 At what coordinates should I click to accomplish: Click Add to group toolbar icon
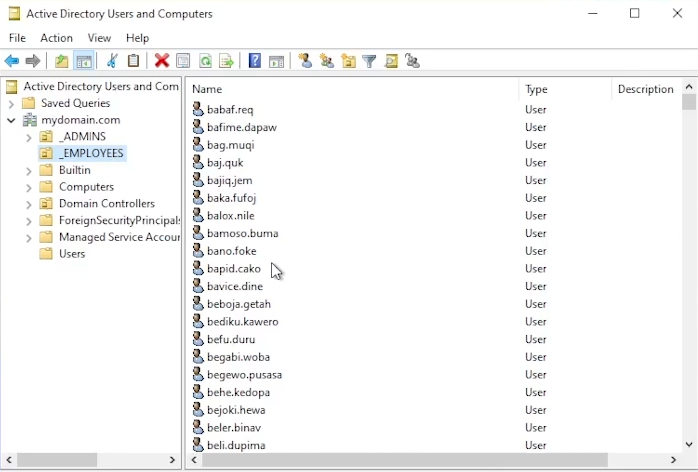click(x=412, y=61)
